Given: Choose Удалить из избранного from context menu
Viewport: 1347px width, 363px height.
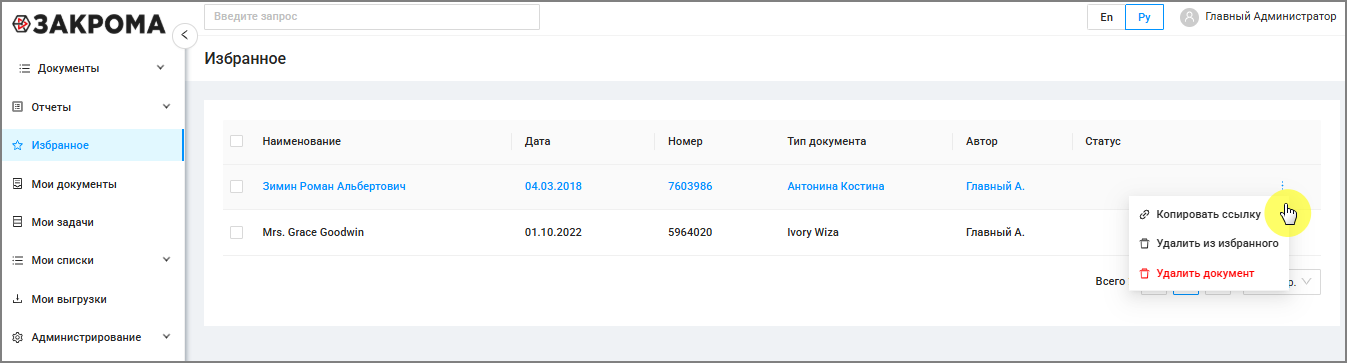Looking at the screenshot, I should click(x=1208, y=243).
